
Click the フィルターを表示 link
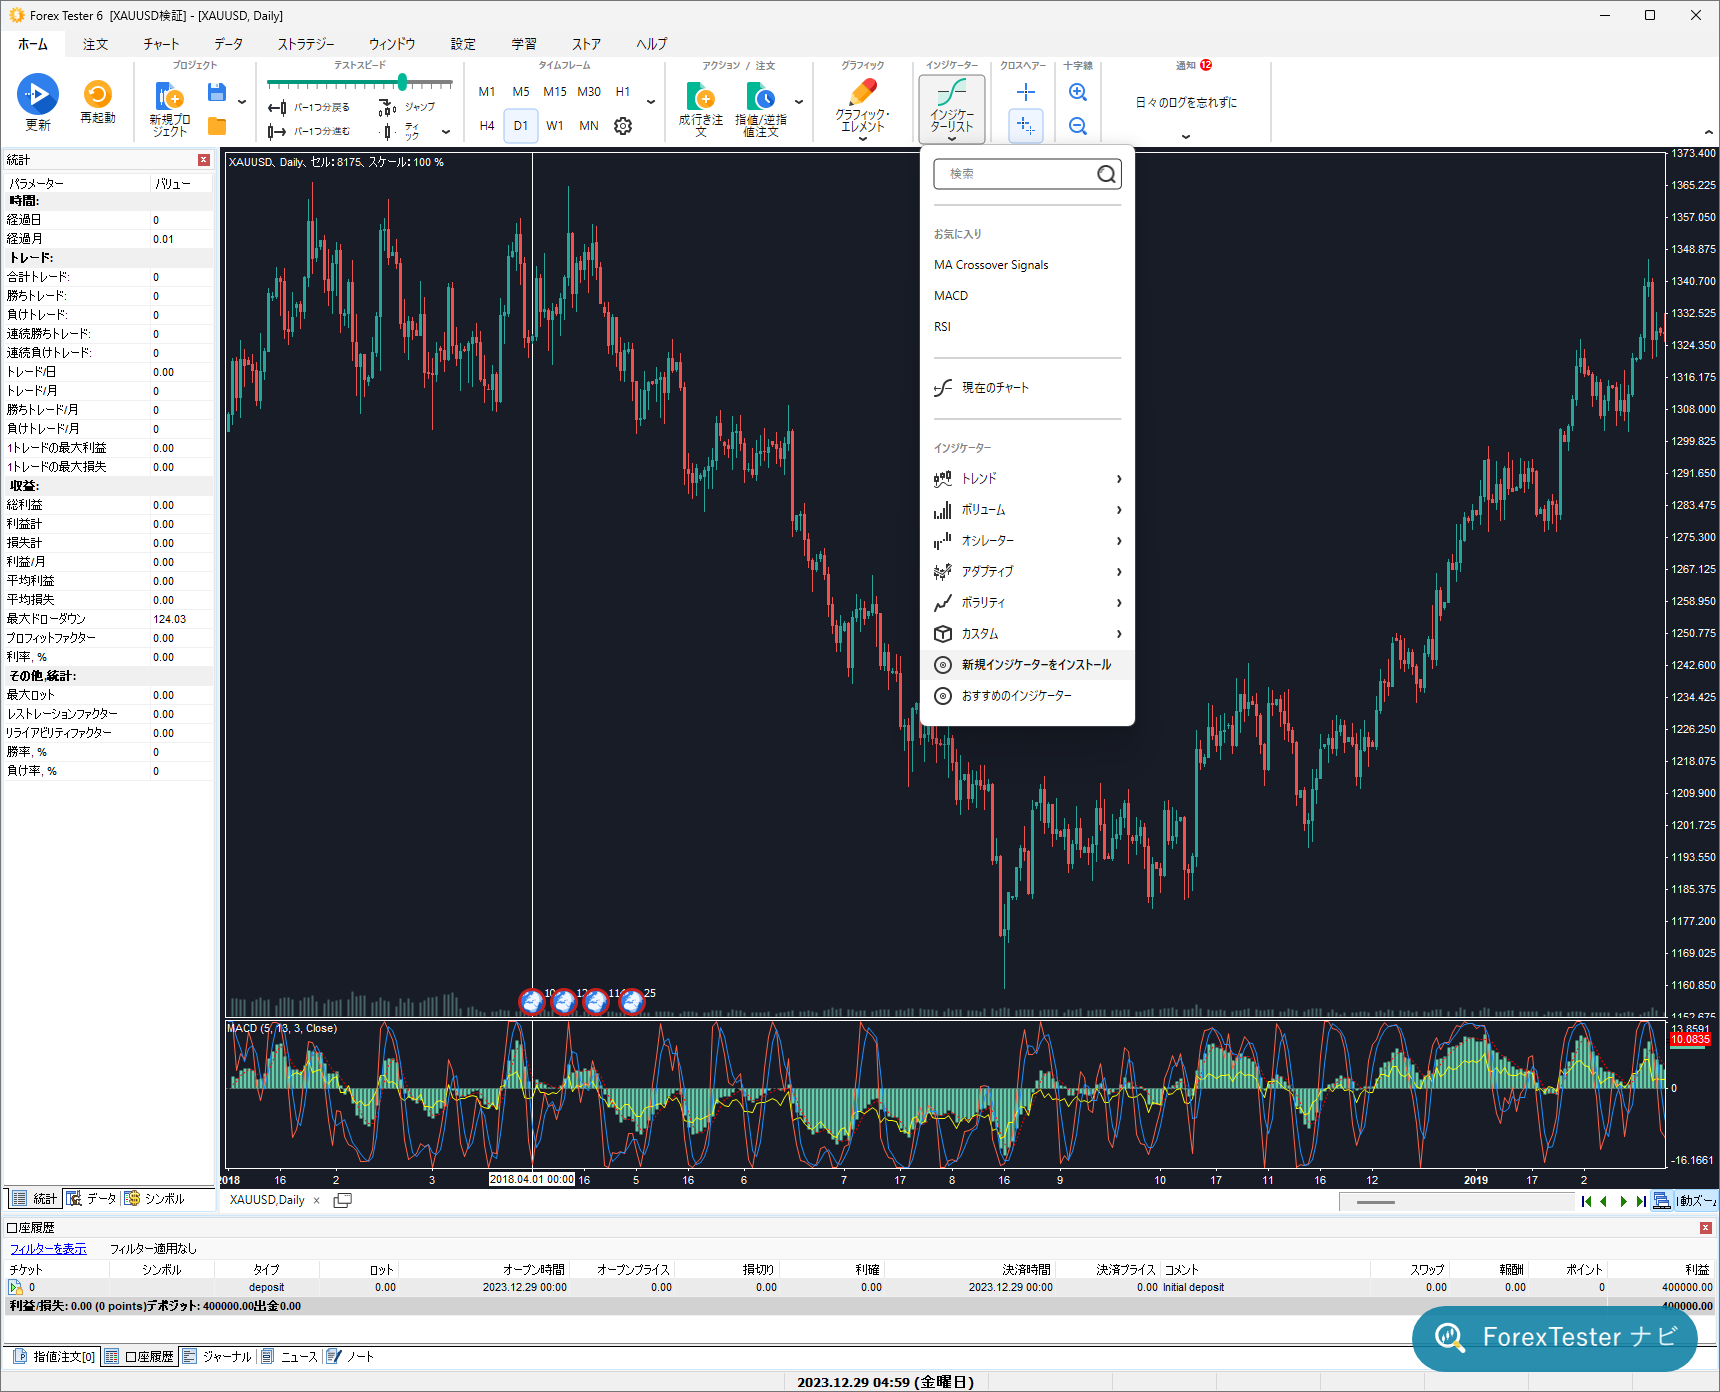coord(48,1249)
